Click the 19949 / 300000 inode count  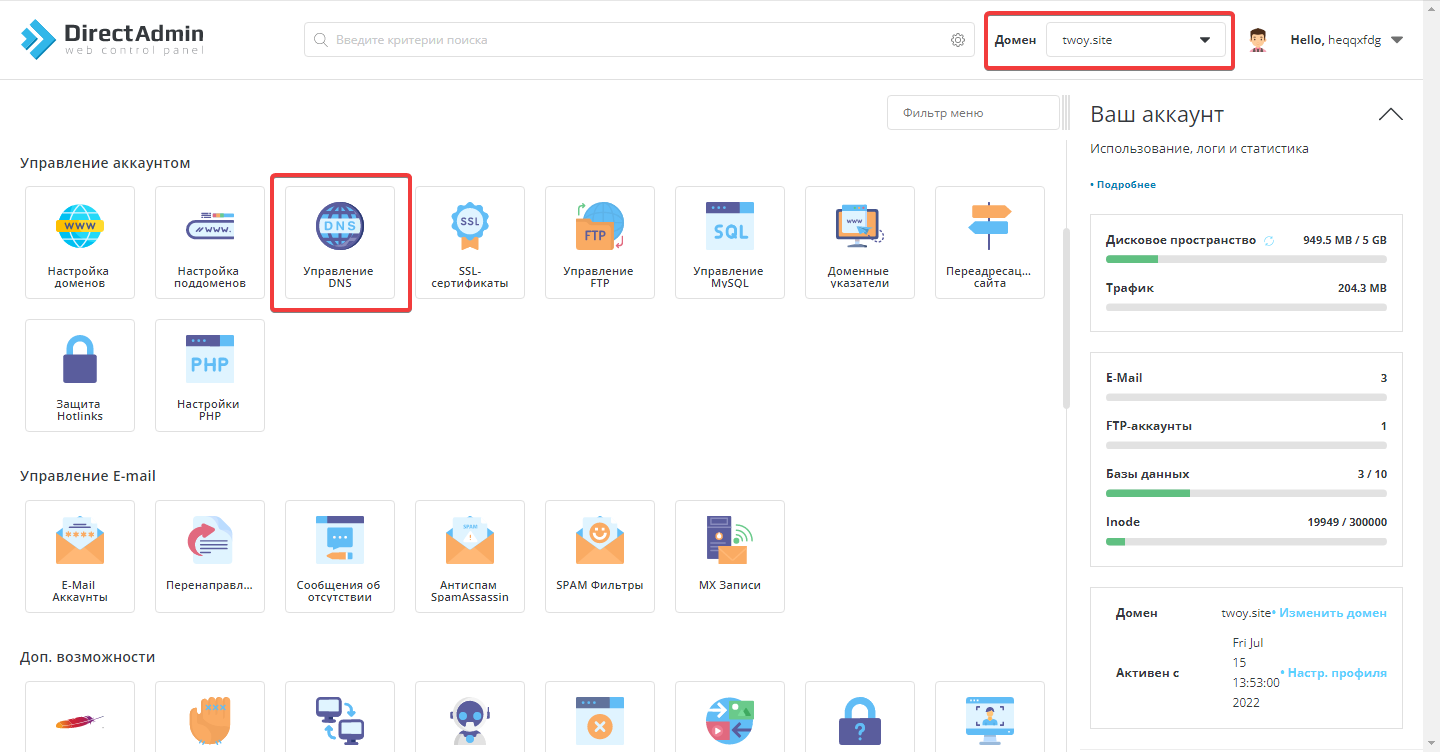pyautogui.click(x=1347, y=522)
